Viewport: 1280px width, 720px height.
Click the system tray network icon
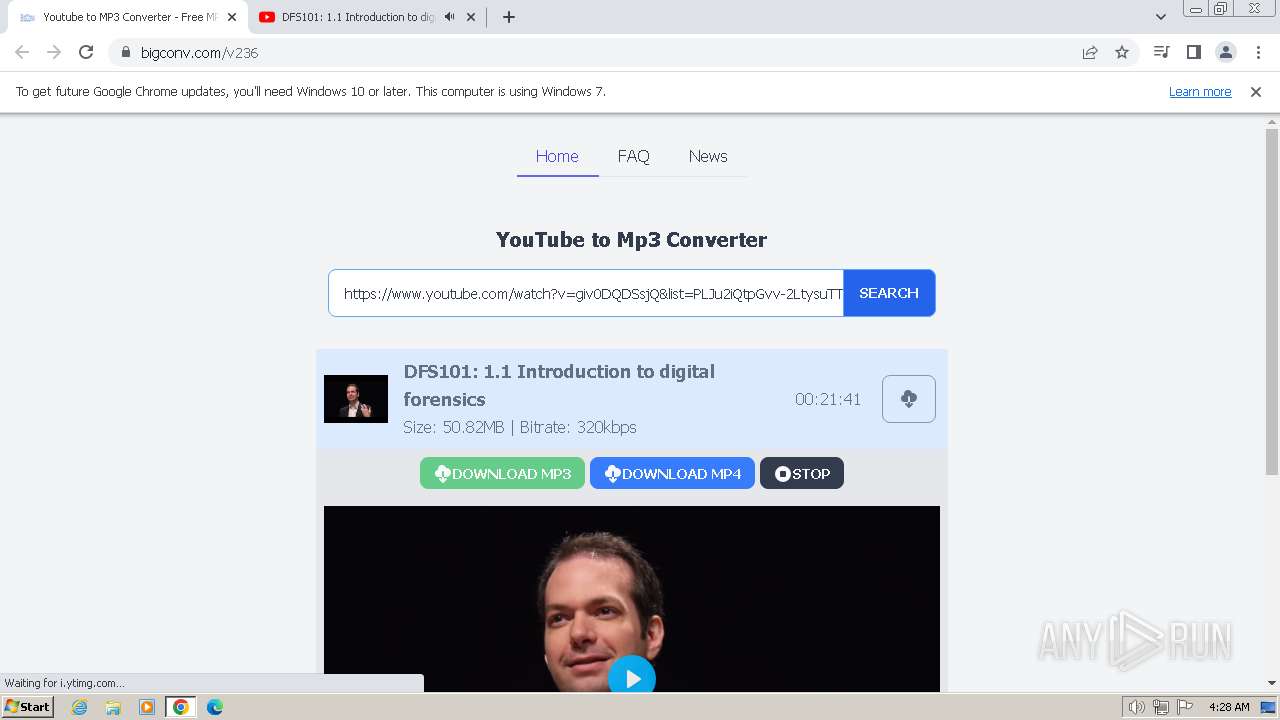pos(1161,707)
